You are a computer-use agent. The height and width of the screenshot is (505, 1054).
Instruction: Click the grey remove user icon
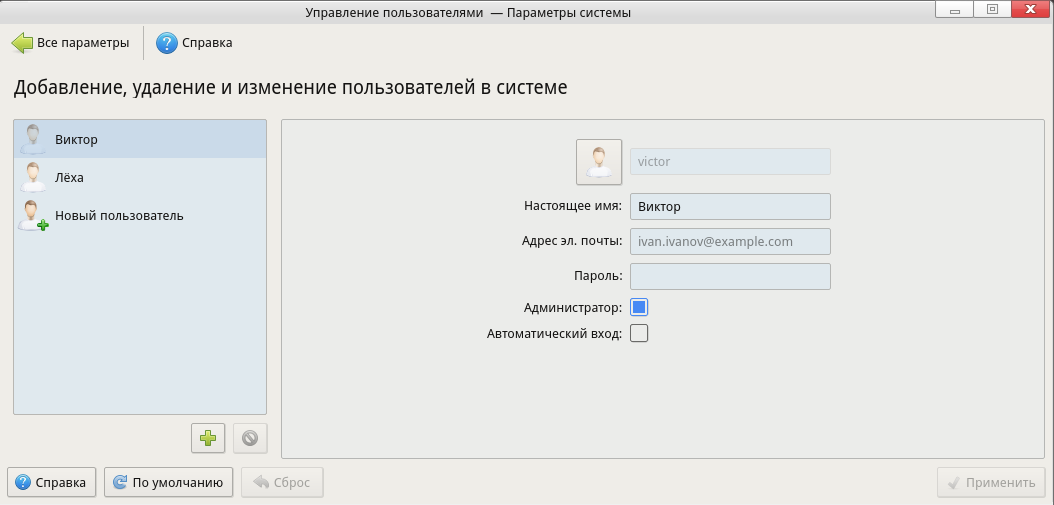250,437
